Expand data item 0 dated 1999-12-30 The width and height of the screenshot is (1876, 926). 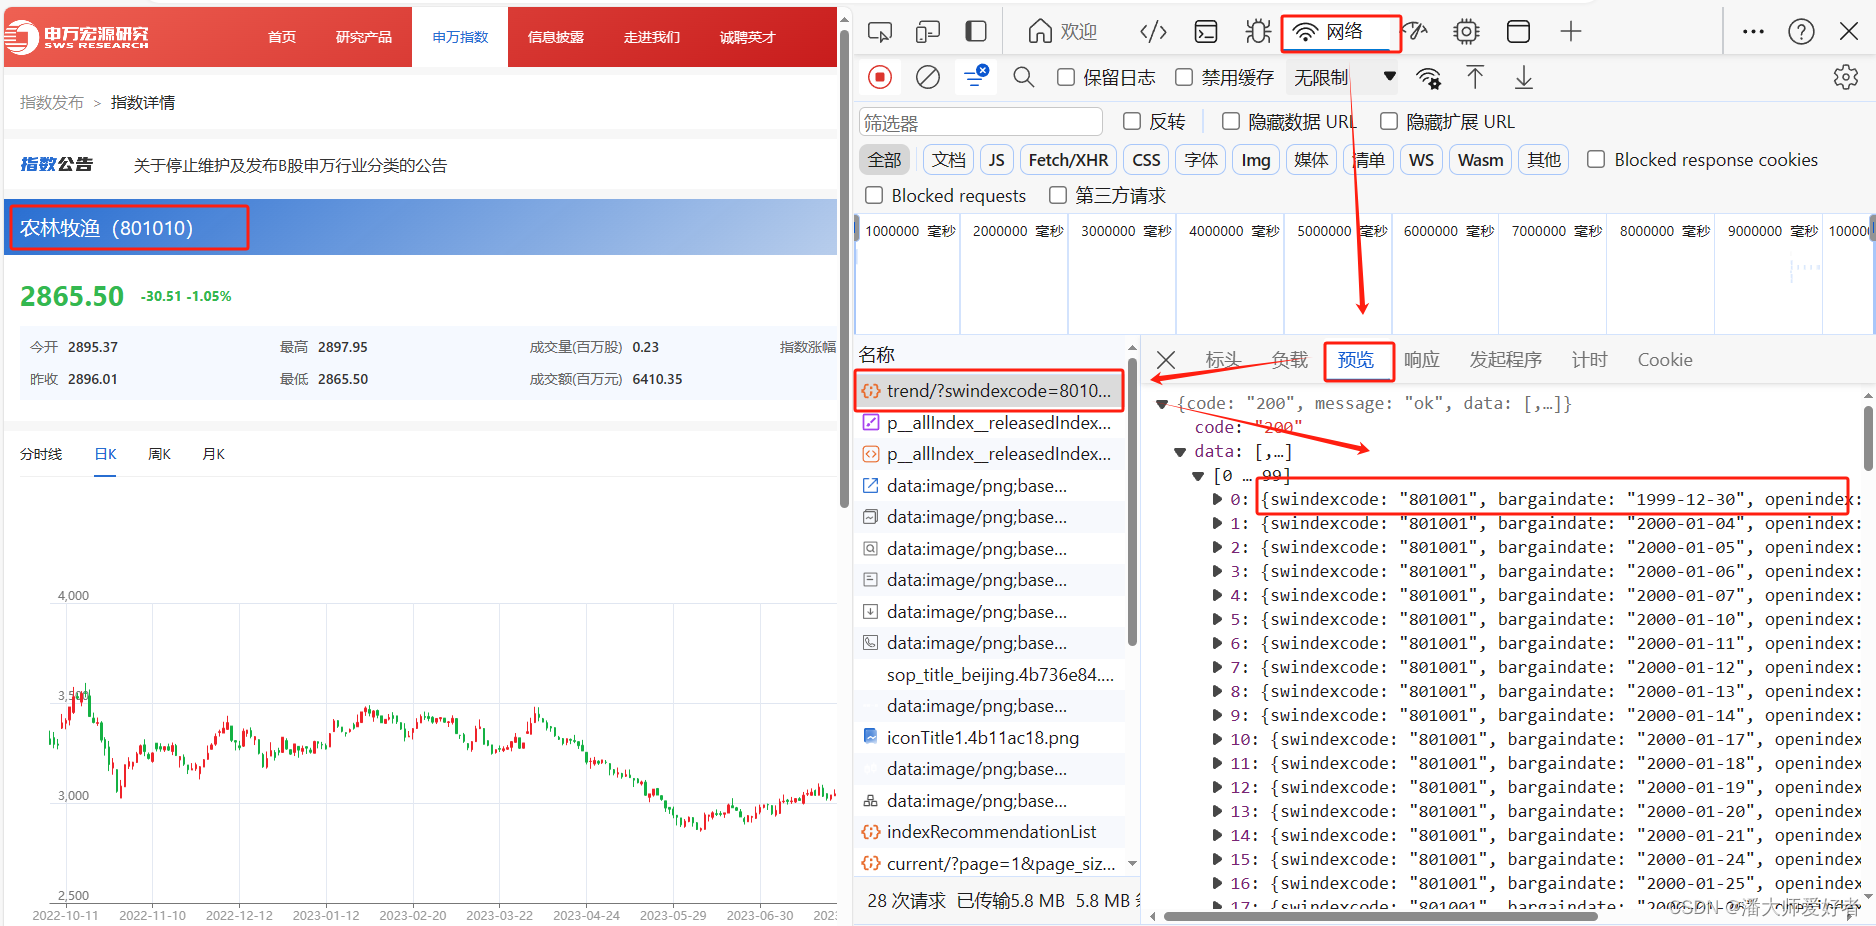click(x=1217, y=499)
